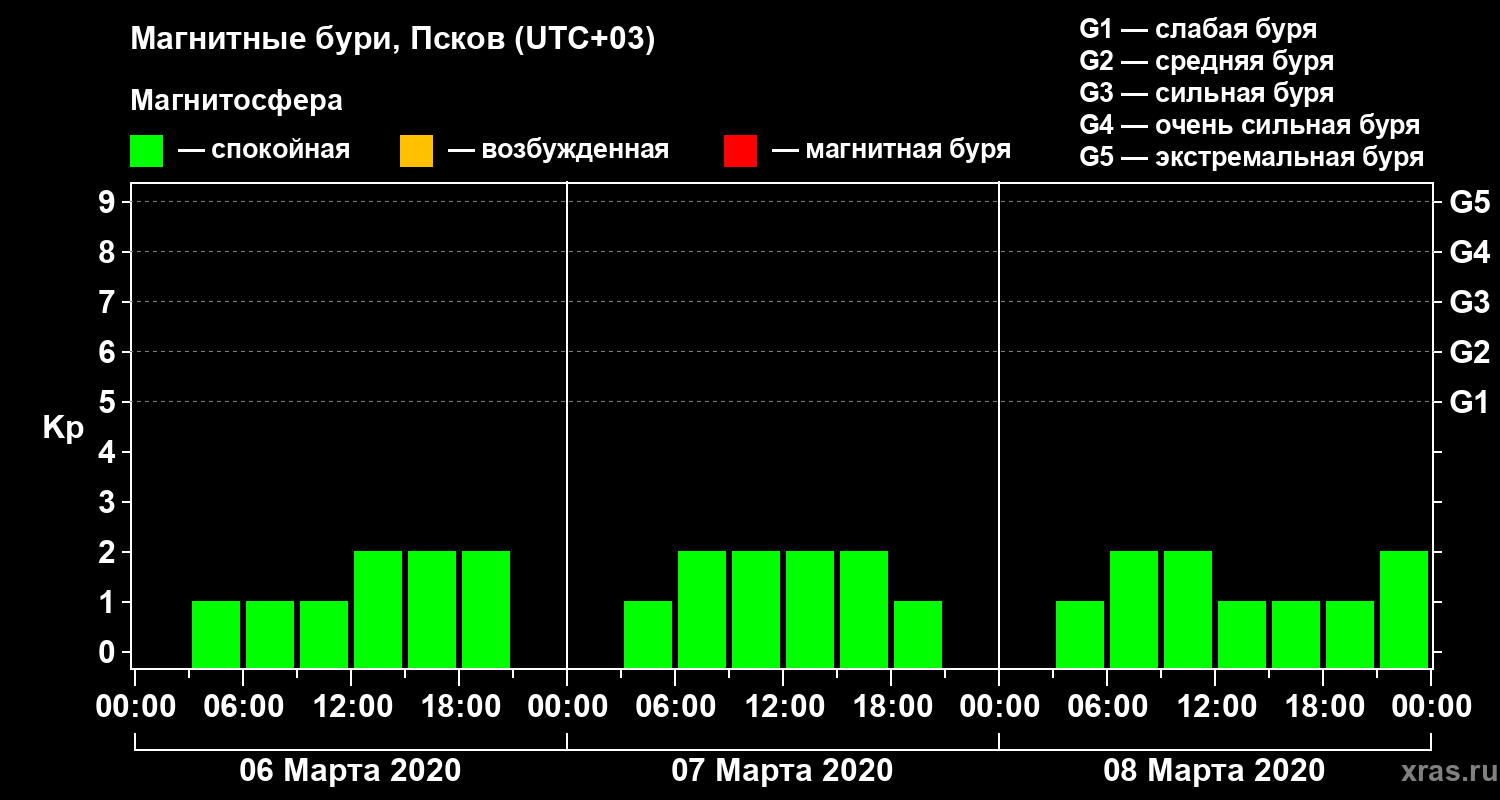1500x800 pixels.
Task: Click the 'G3 — сильная буря' legend line
Action: 1207,93
